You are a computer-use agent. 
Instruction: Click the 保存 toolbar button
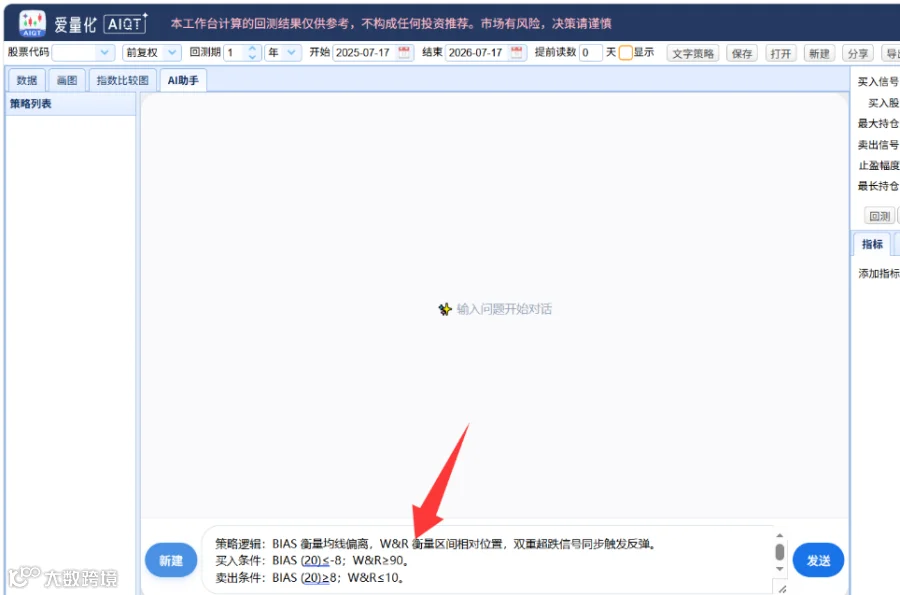(x=742, y=53)
